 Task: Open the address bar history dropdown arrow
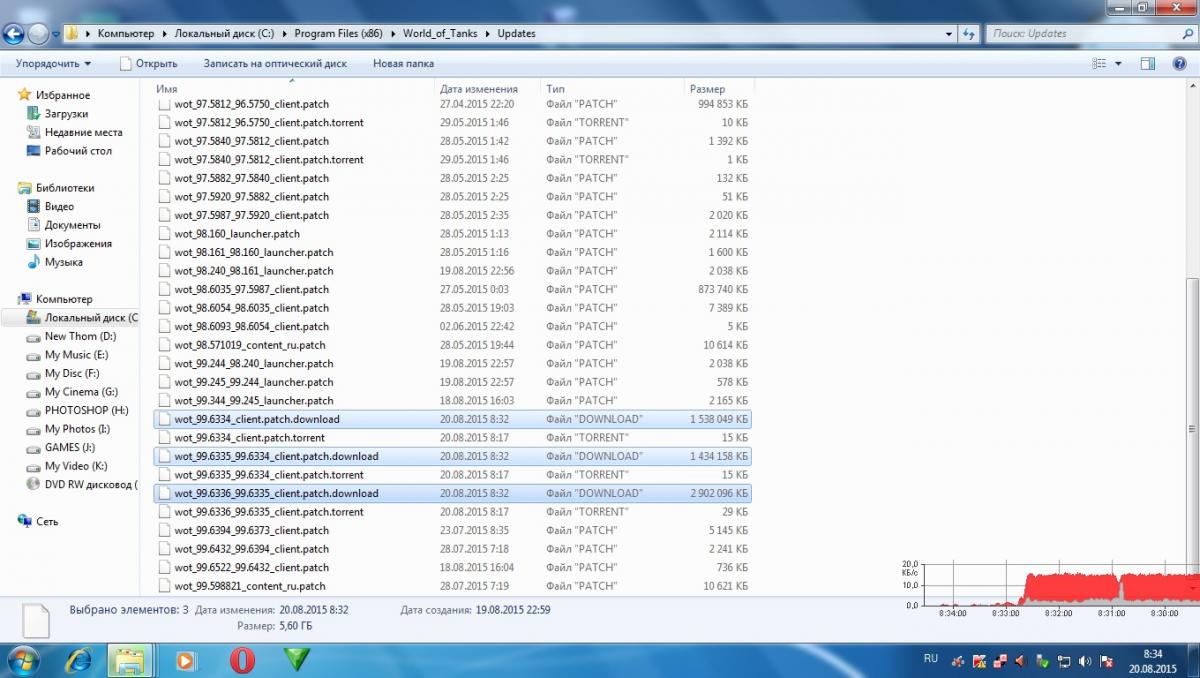click(949, 34)
